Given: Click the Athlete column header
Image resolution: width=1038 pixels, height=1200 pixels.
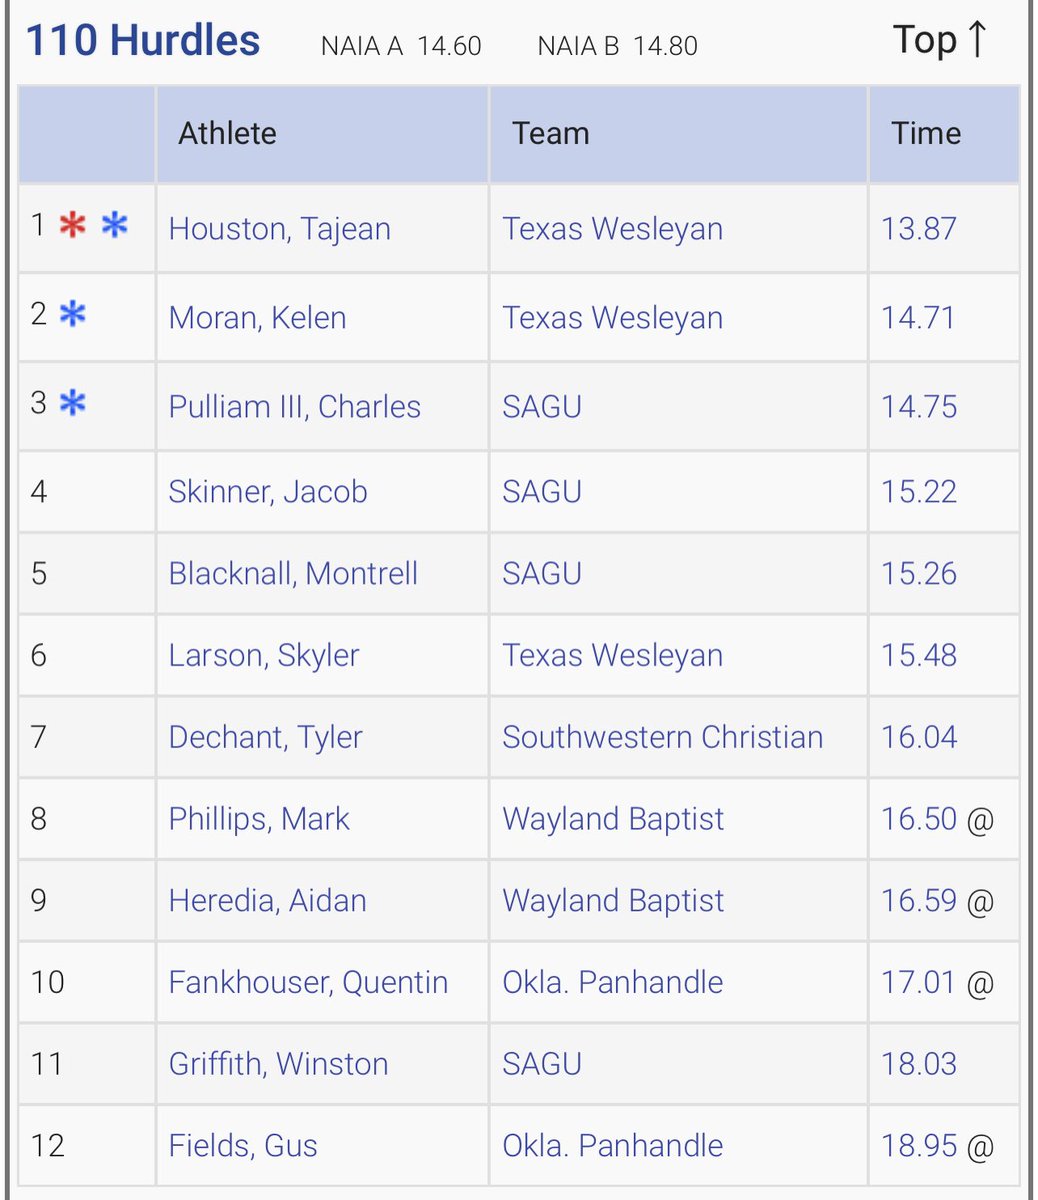Looking at the screenshot, I should coord(228,133).
